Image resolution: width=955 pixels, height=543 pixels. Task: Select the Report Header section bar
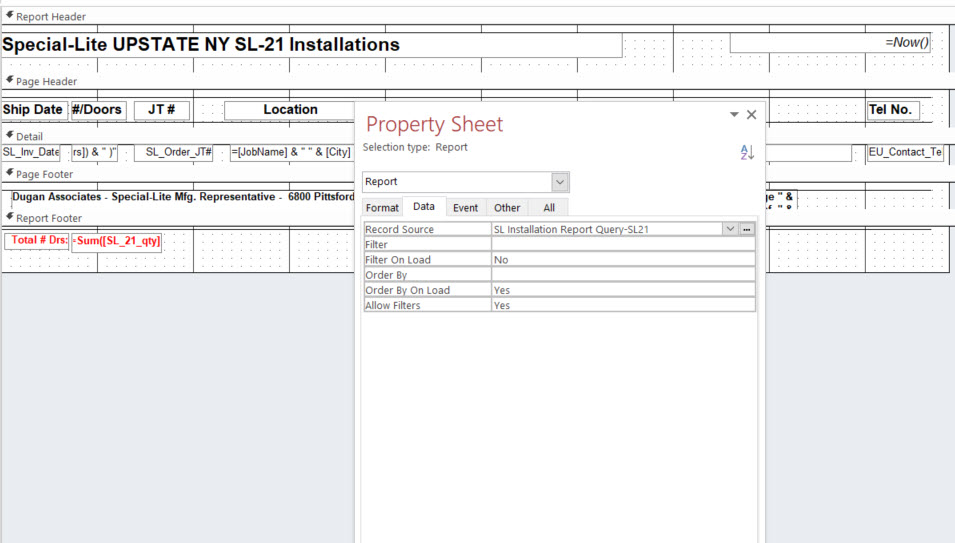click(x=478, y=17)
